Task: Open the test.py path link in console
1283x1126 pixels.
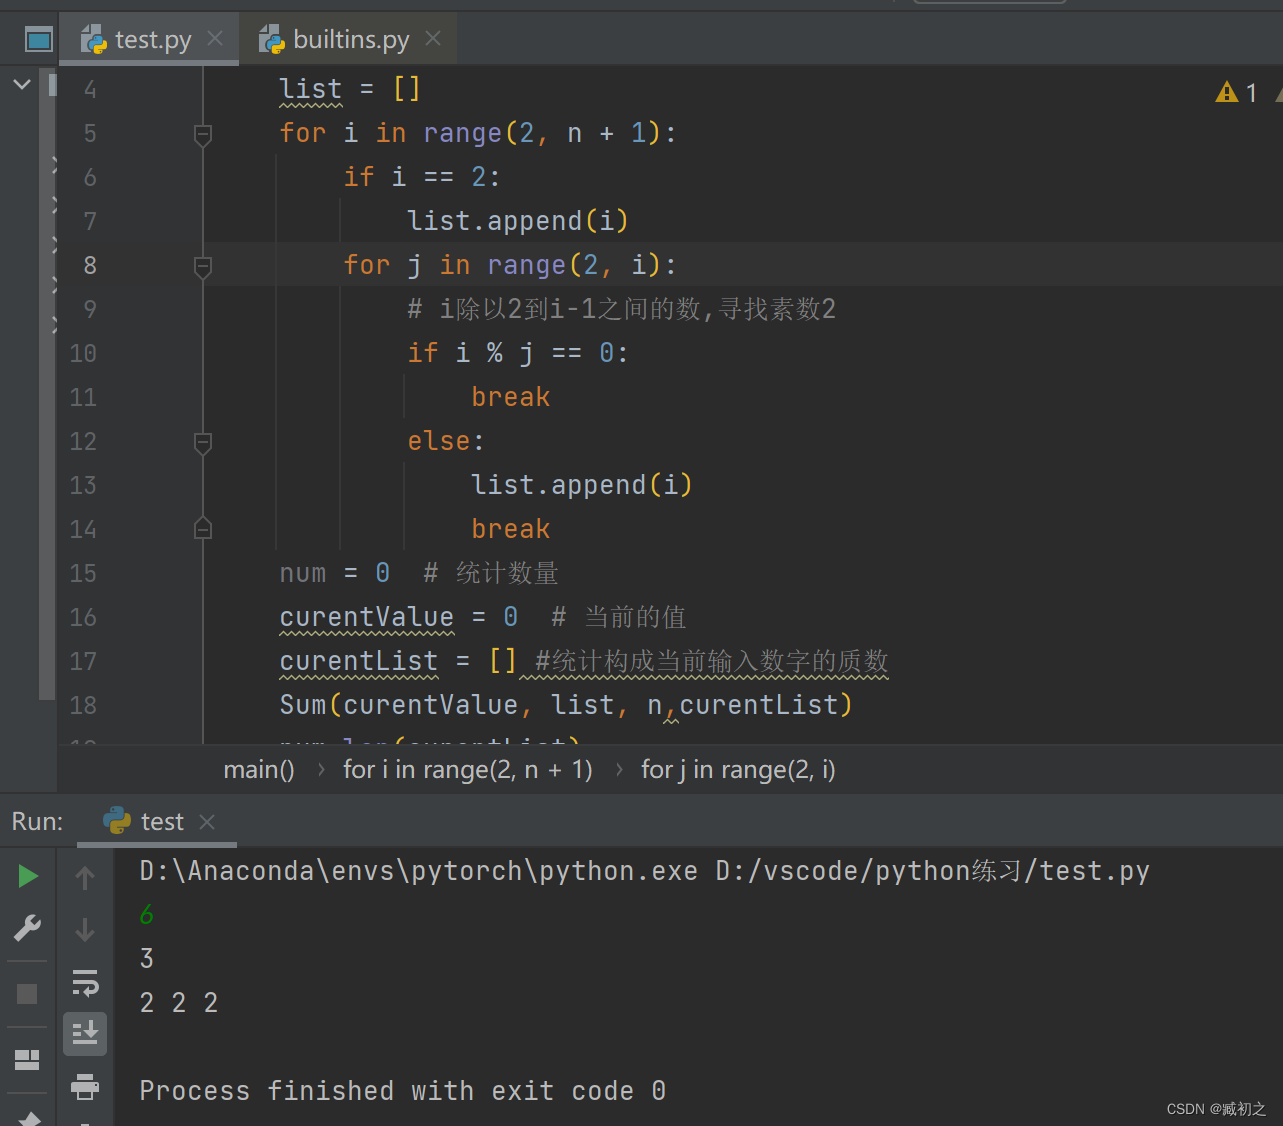Action: [x=933, y=871]
